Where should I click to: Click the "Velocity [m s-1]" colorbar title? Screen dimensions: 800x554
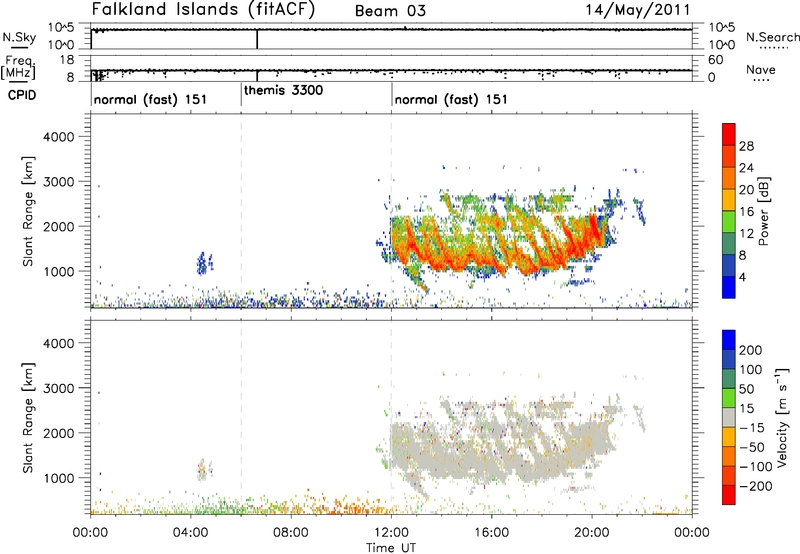[x=782, y=417]
